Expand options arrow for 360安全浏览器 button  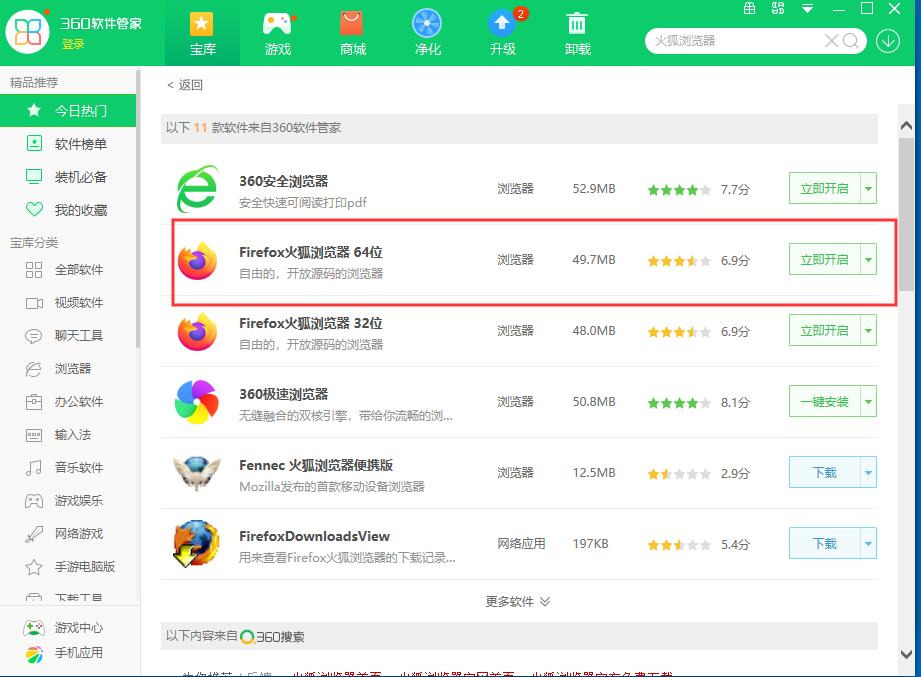868,188
